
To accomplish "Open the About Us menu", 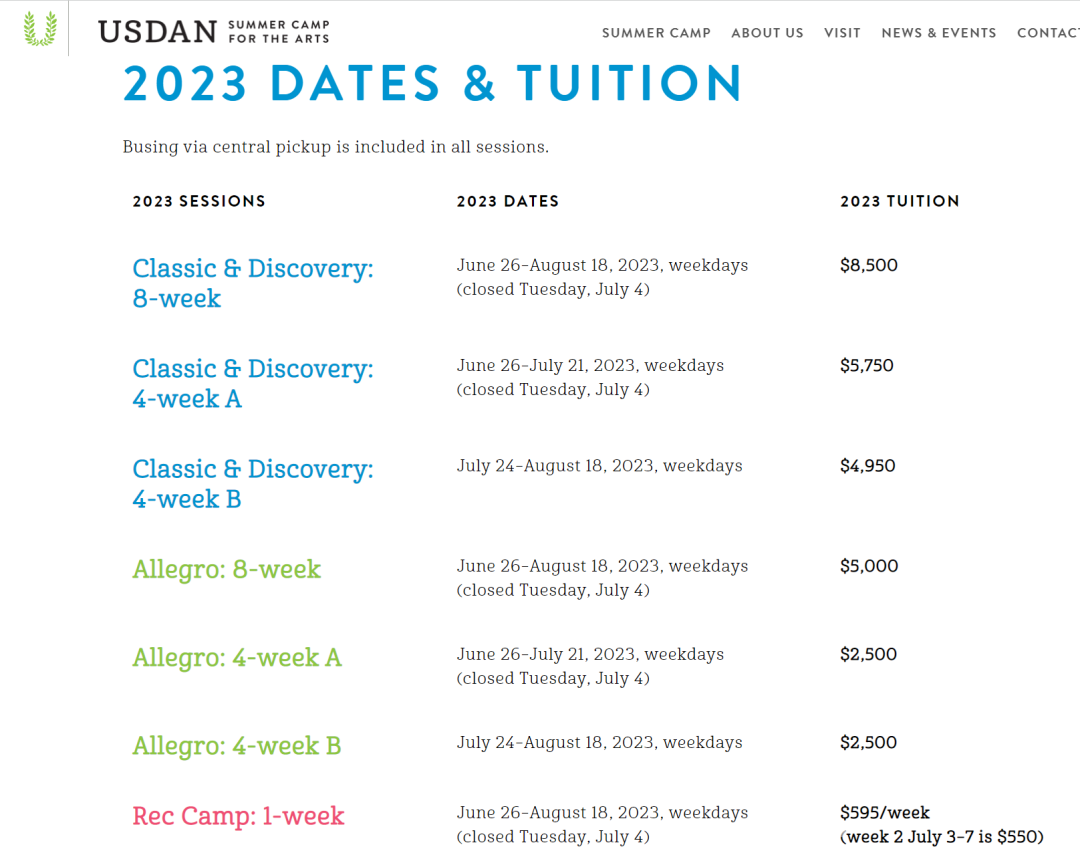I will point(767,33).
